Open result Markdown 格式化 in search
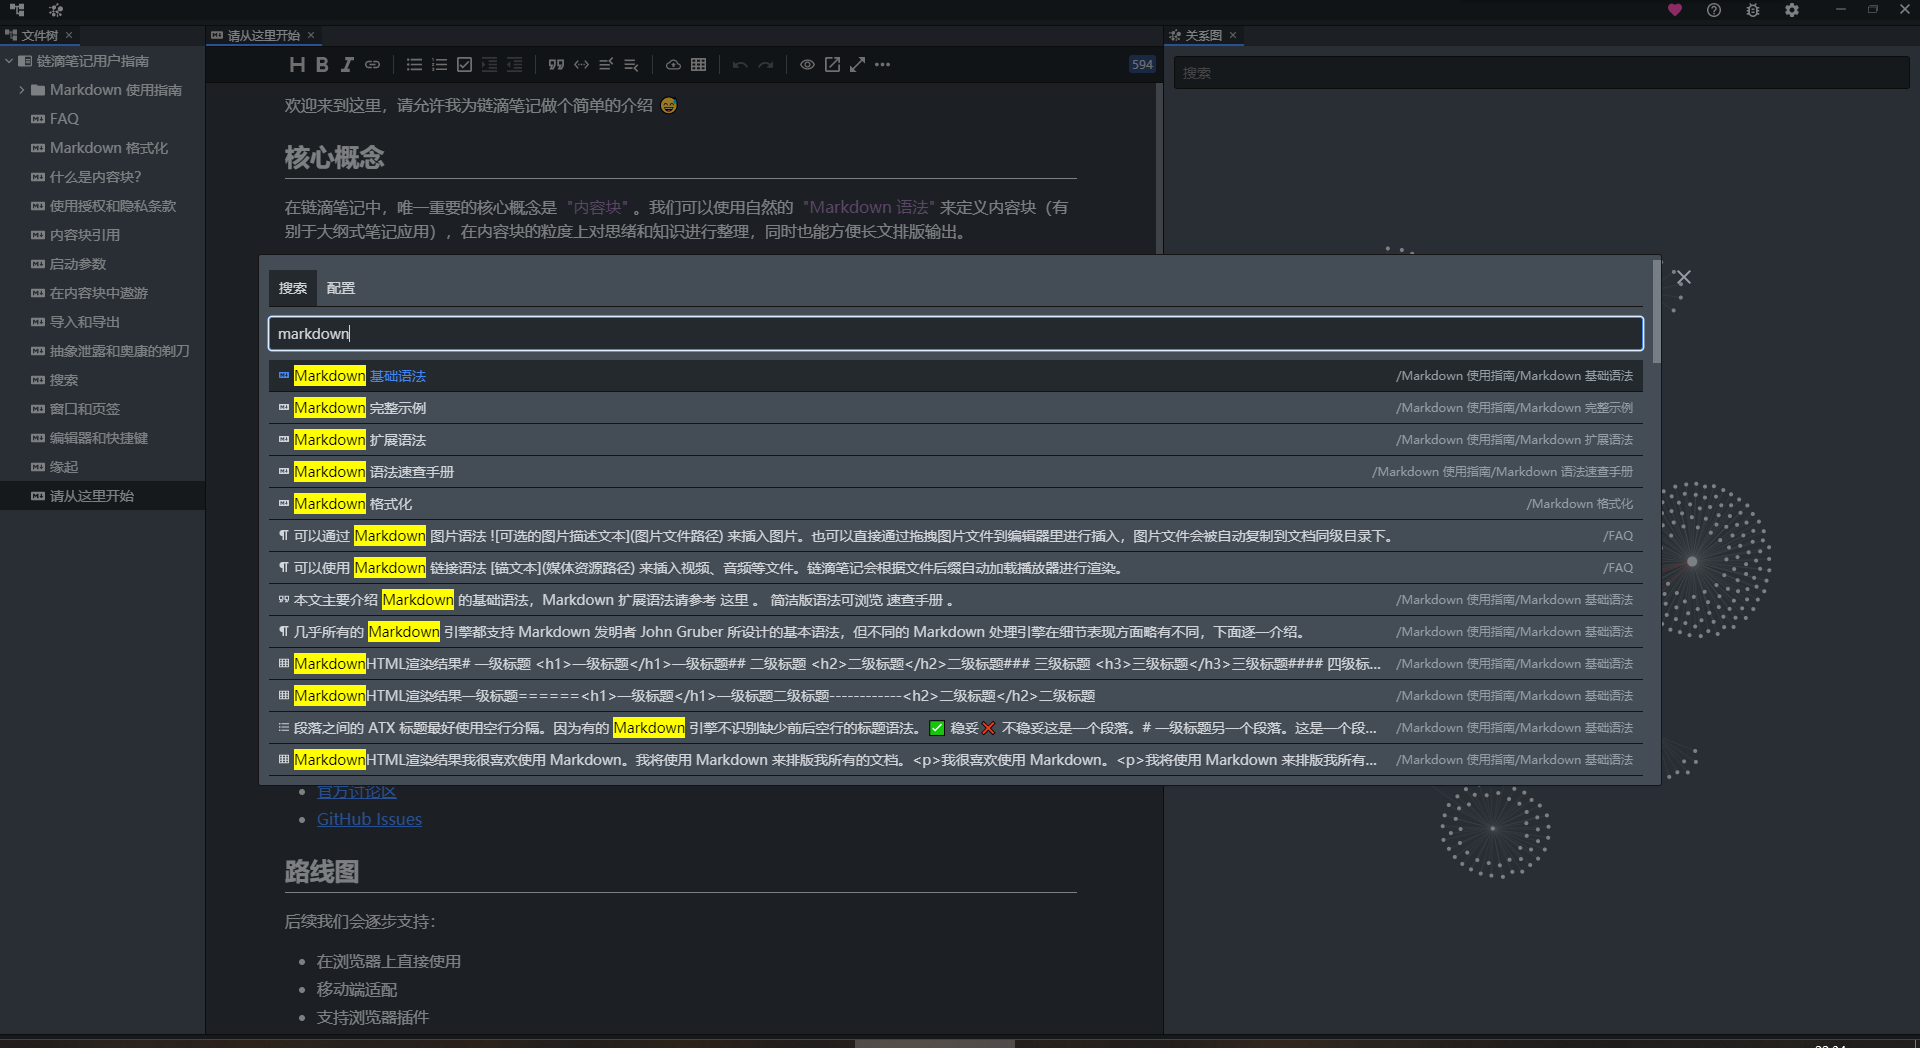 pos(955,504)
